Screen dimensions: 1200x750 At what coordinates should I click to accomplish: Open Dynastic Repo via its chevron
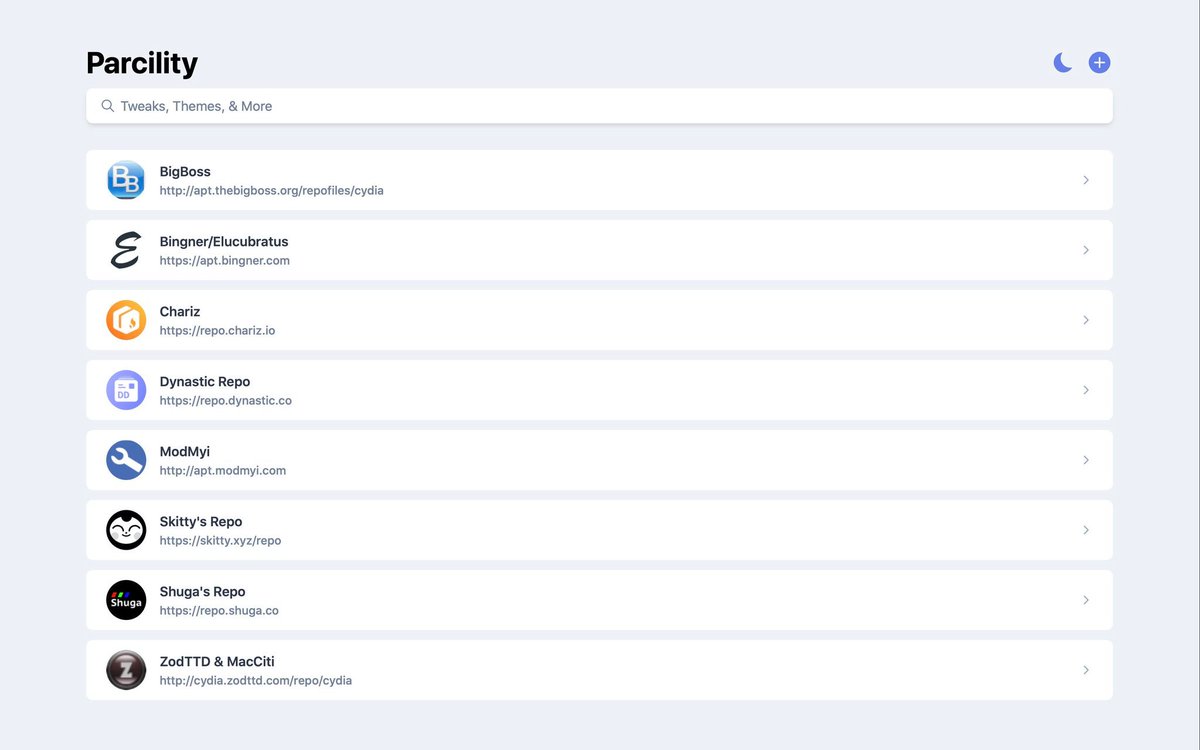(1086, 390)
